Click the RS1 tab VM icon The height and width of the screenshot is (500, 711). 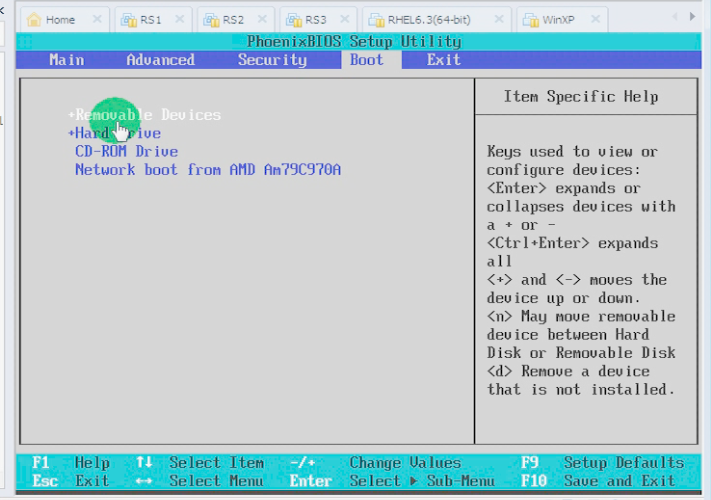click(x=129, y=20)
